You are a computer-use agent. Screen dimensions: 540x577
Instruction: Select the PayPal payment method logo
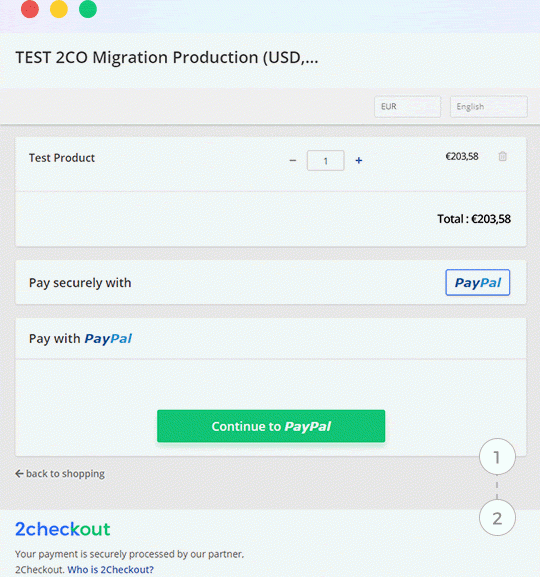pyautogui.click(x=478, y=282)
